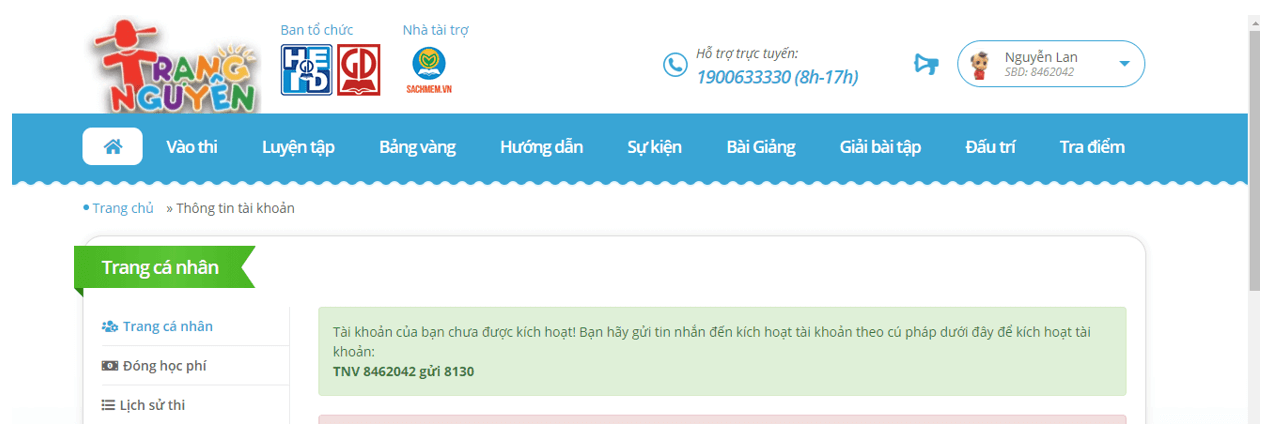Click the HEID organizer logo

tap(306, 70)
